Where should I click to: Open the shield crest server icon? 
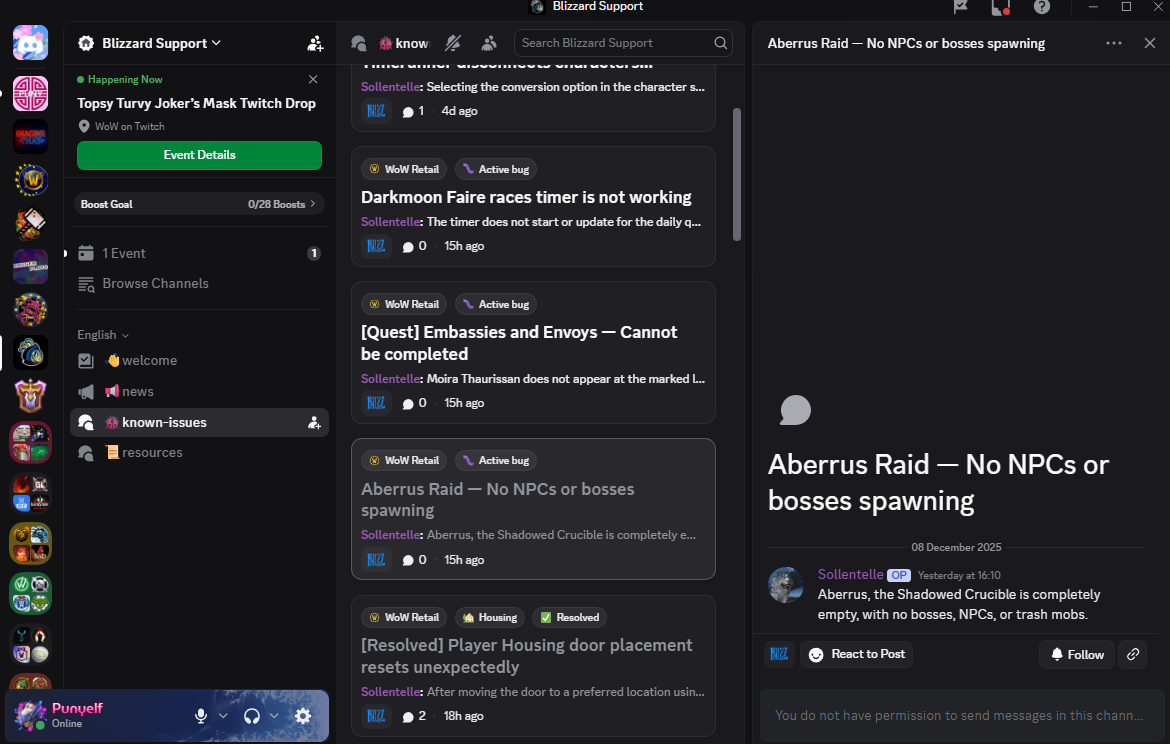31,396
